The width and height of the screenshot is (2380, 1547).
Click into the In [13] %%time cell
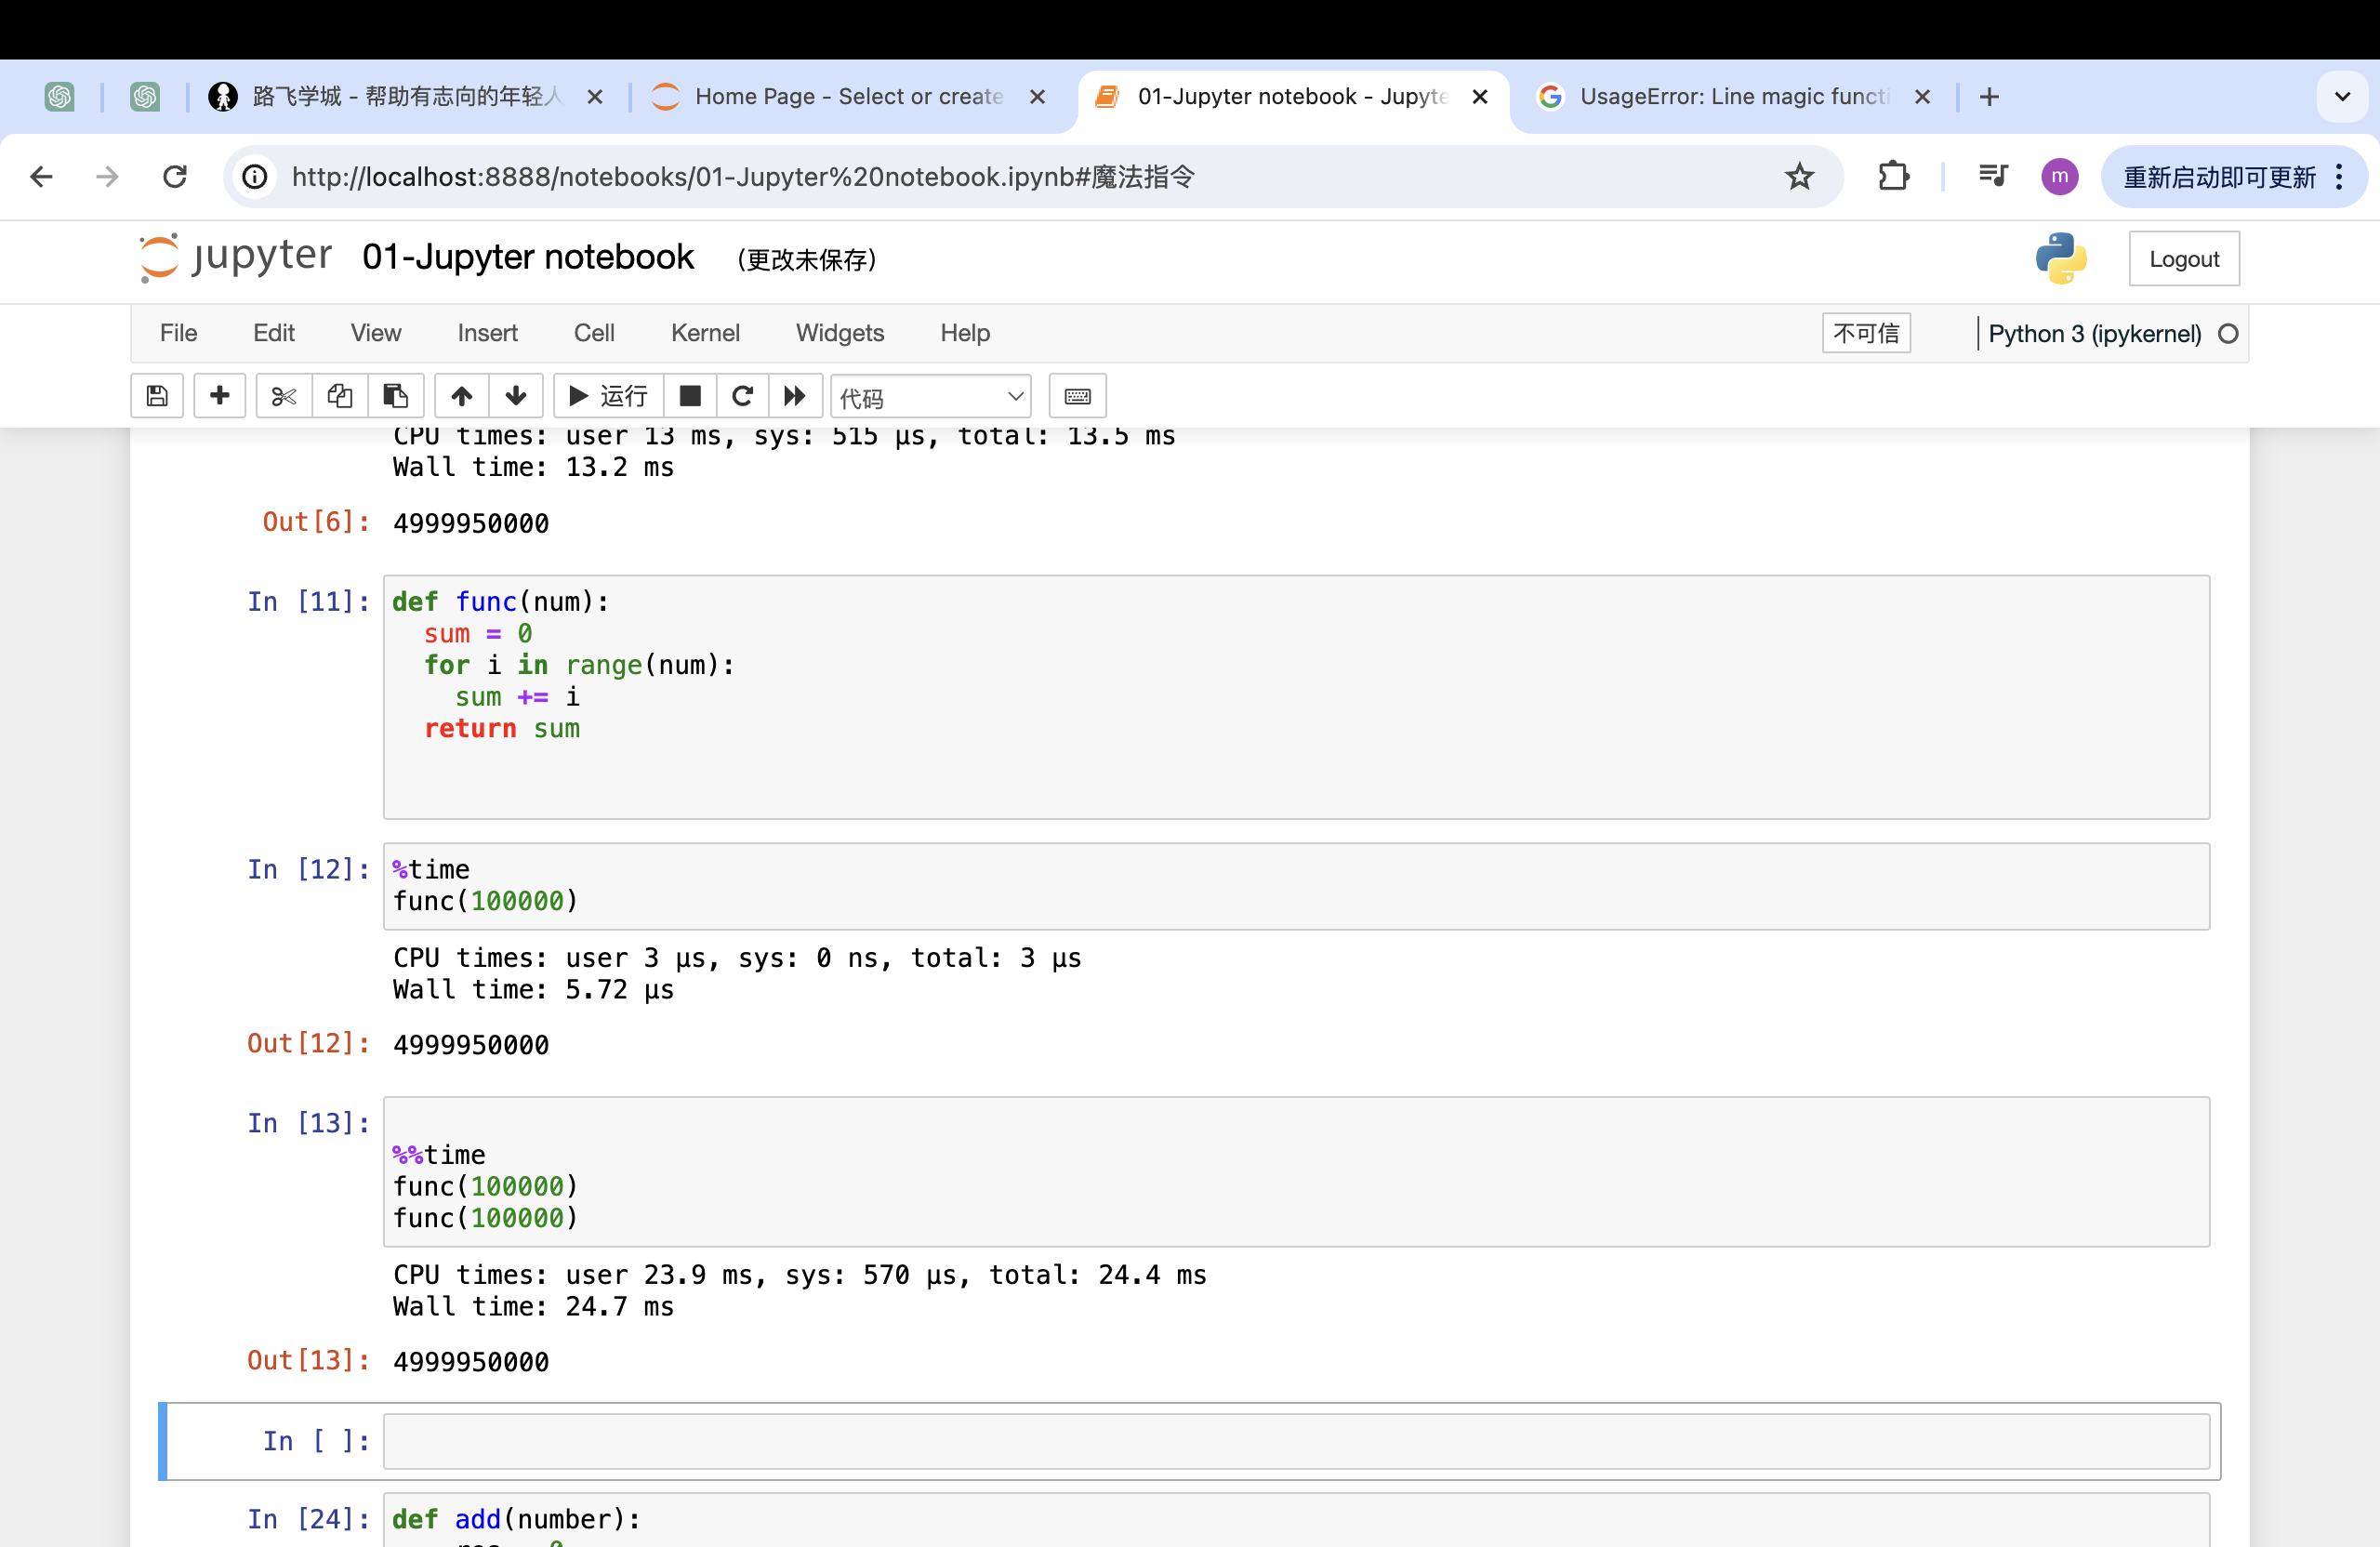point(1296,1171)
